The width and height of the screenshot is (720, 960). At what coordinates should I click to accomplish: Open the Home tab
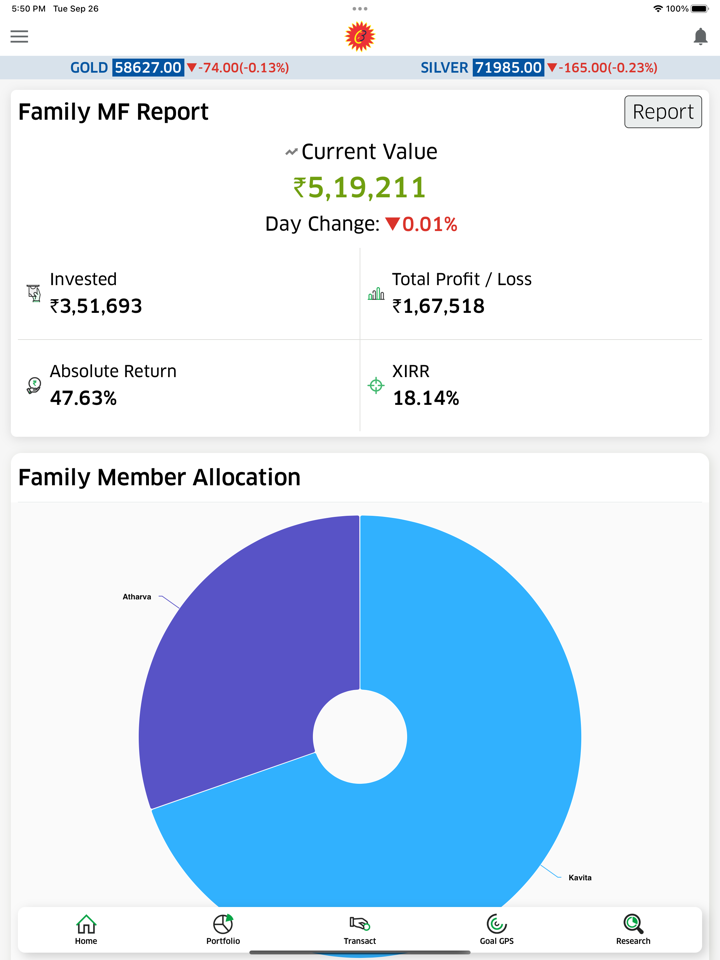(x=86, y=929)
